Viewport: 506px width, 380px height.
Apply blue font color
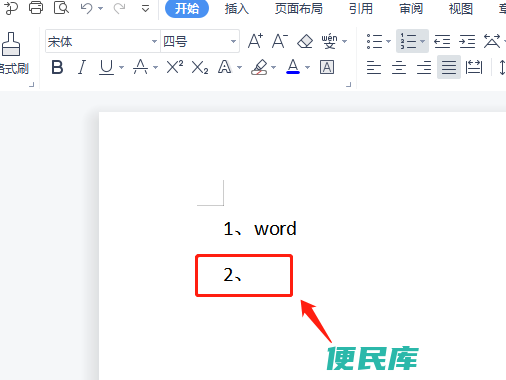point(293,67)
